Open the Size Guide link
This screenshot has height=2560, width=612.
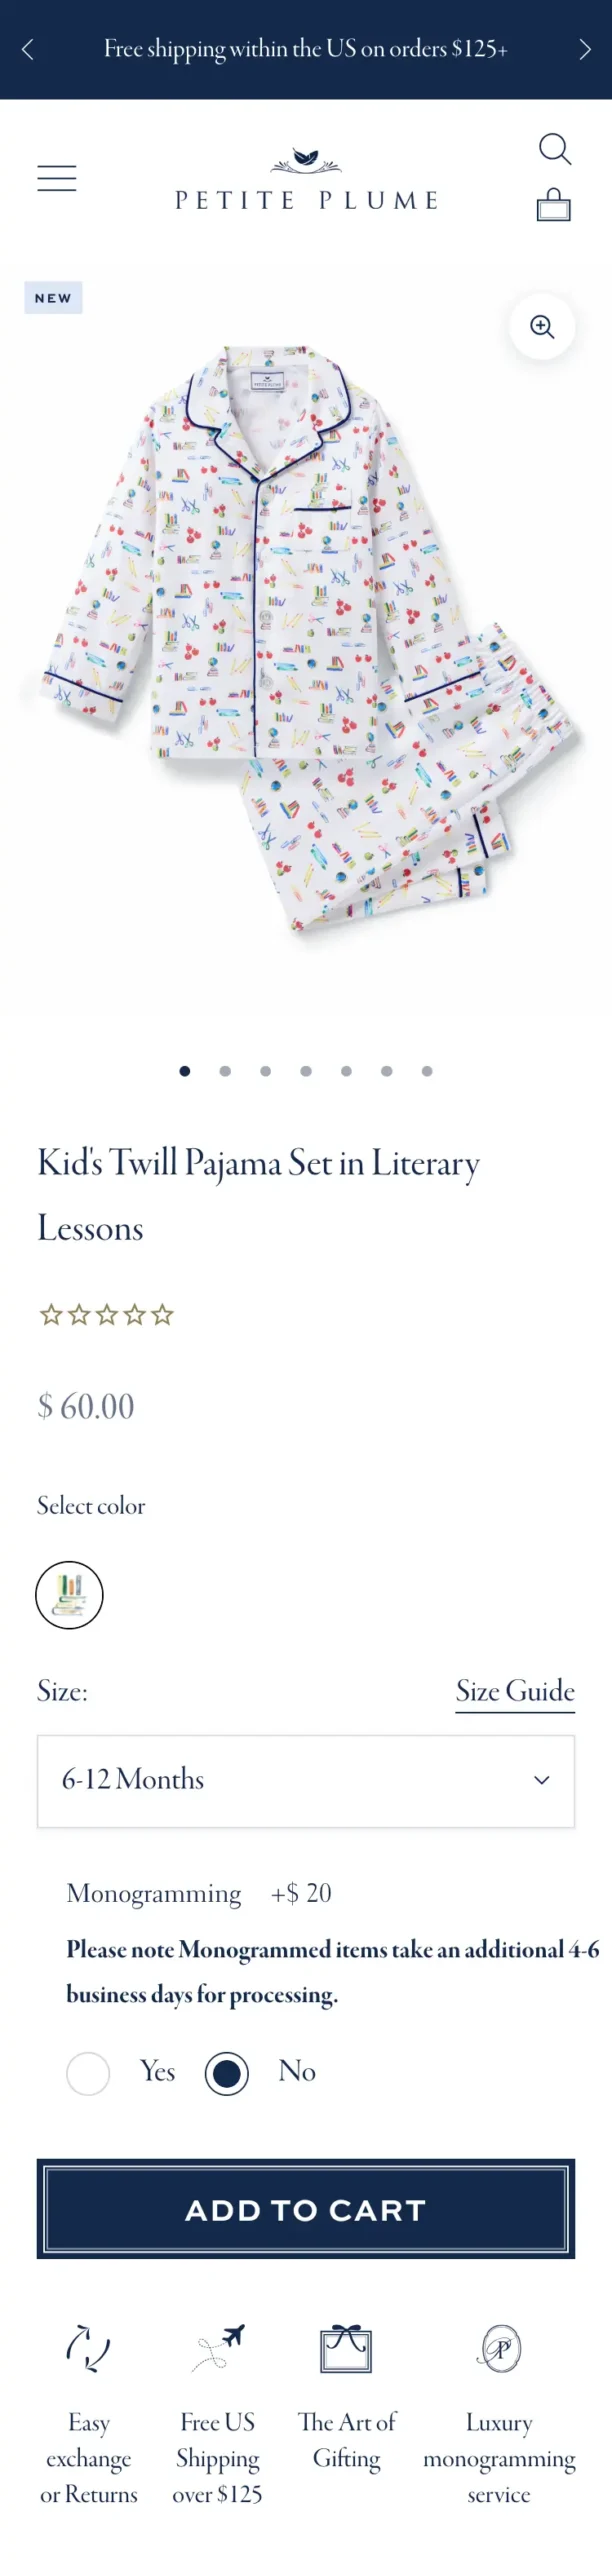tap(515, 1692)
